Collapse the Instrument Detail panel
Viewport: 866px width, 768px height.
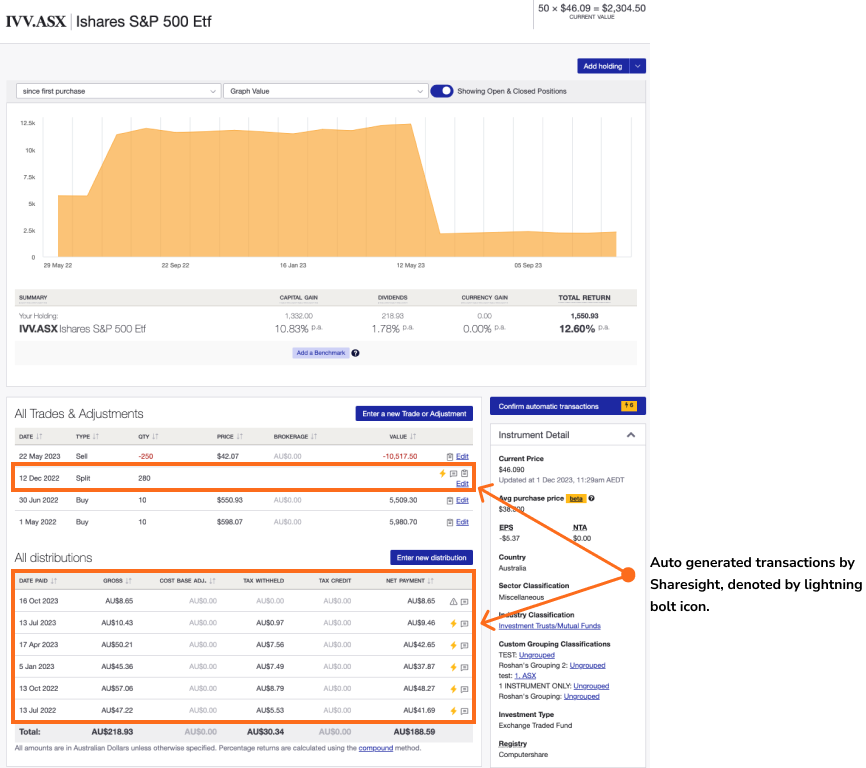(631, 435)
